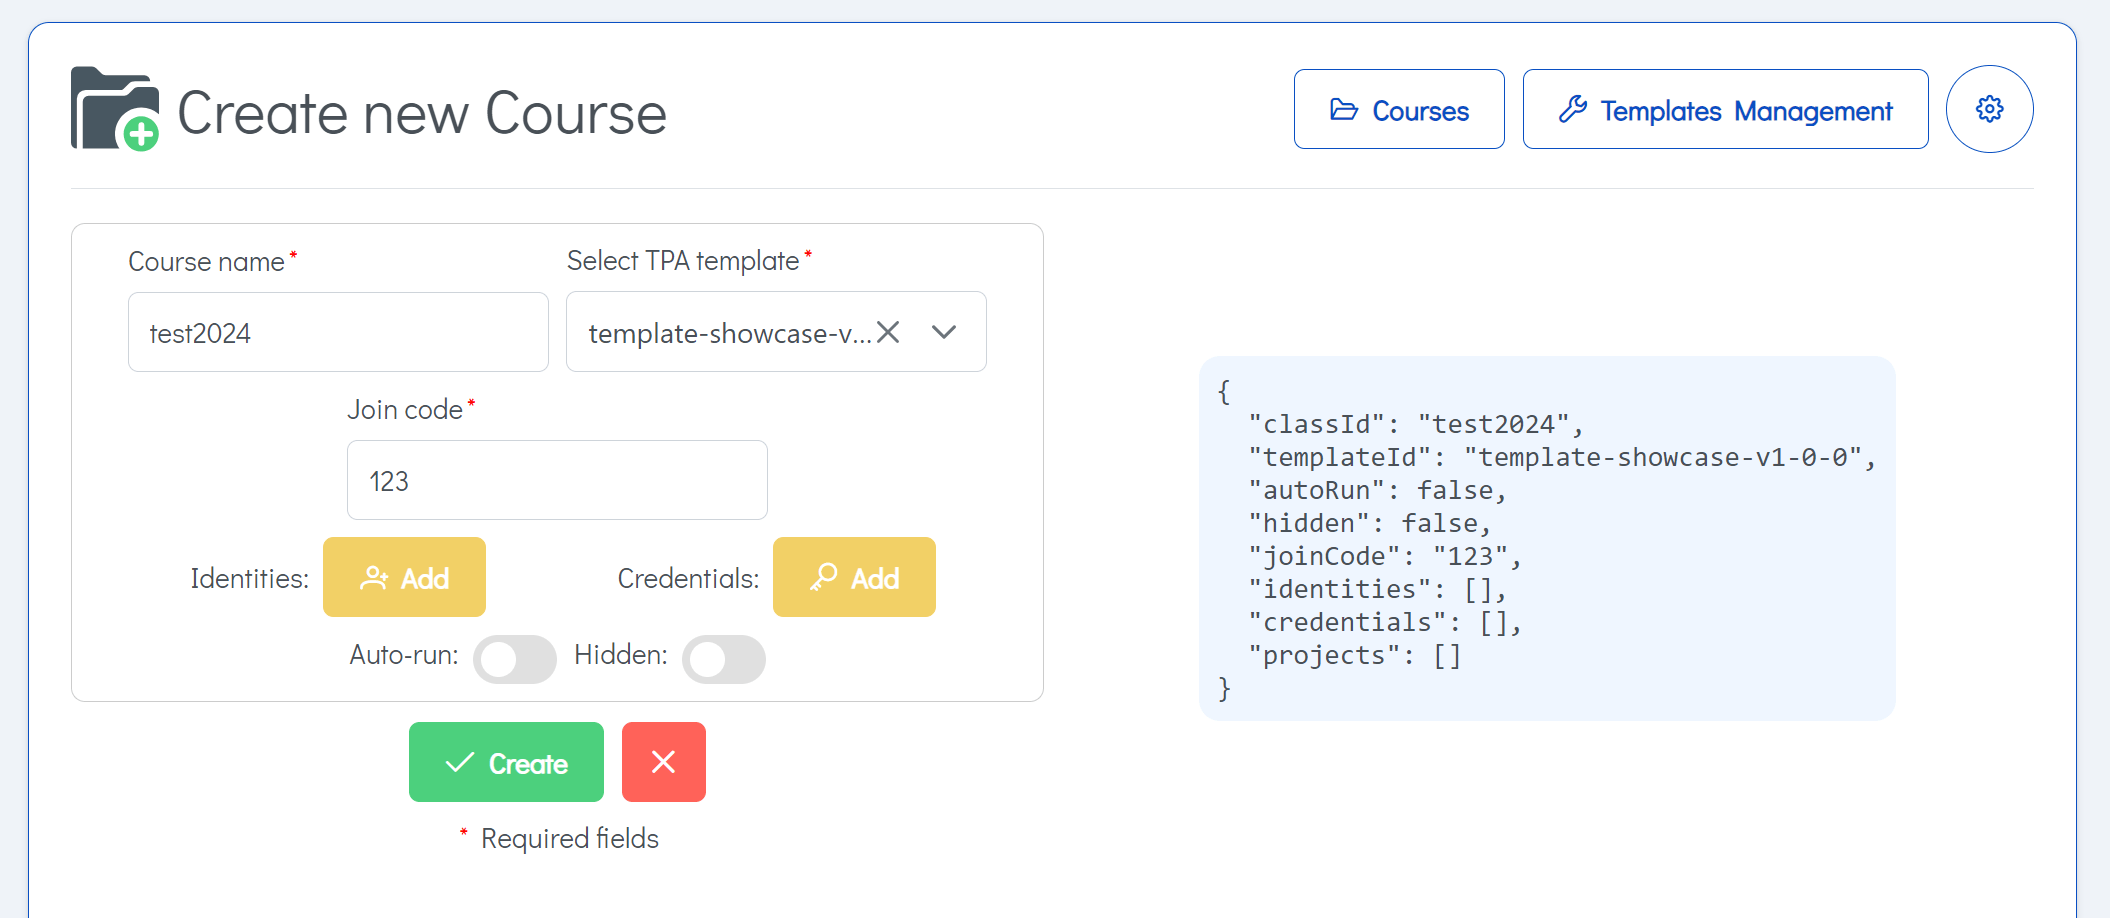Click the create-course folder icon

pyautogui.click(x=115, y=109)
